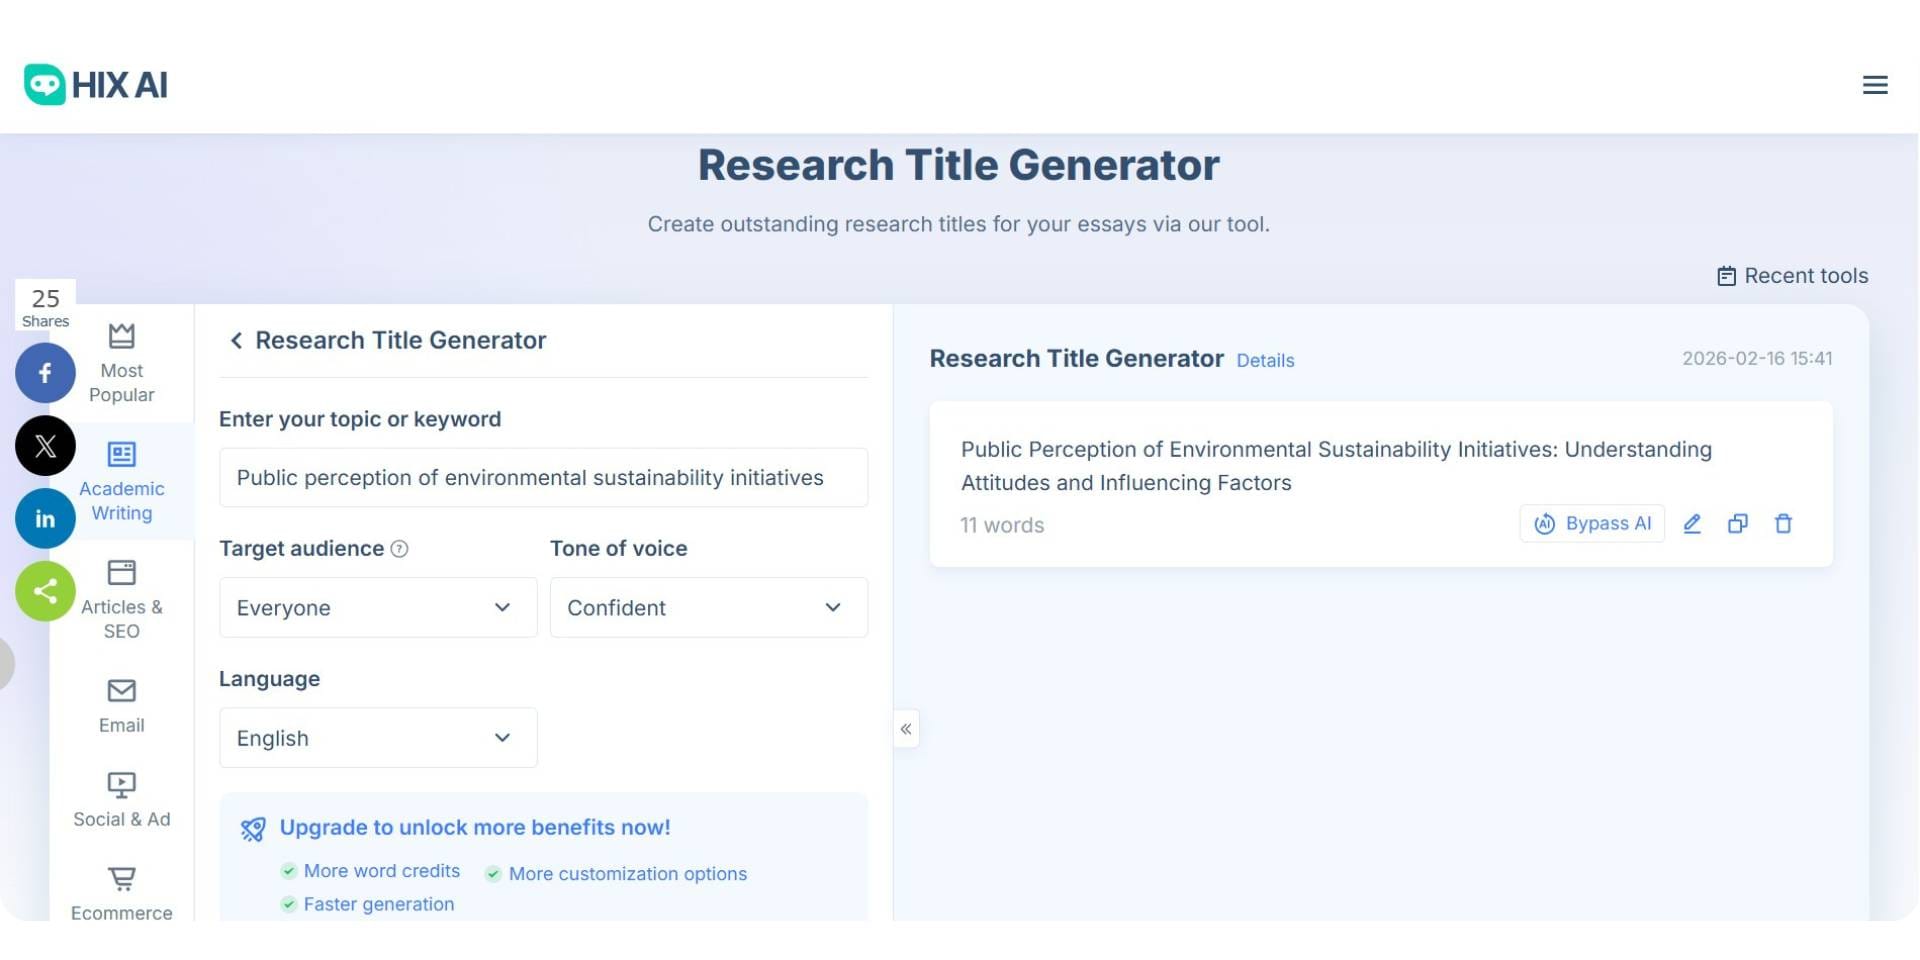Viewport: 1920px width, 960px height.
Task: Share the page on LinkedIn
Action: click(45, 518)
